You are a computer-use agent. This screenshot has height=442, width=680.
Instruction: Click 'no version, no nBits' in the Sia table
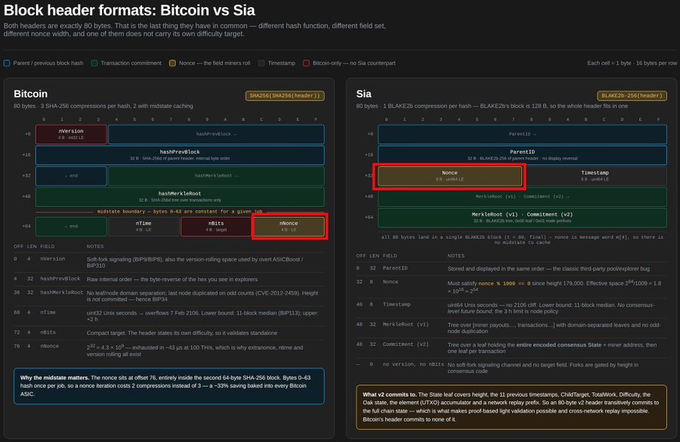(x=413, y=364)
